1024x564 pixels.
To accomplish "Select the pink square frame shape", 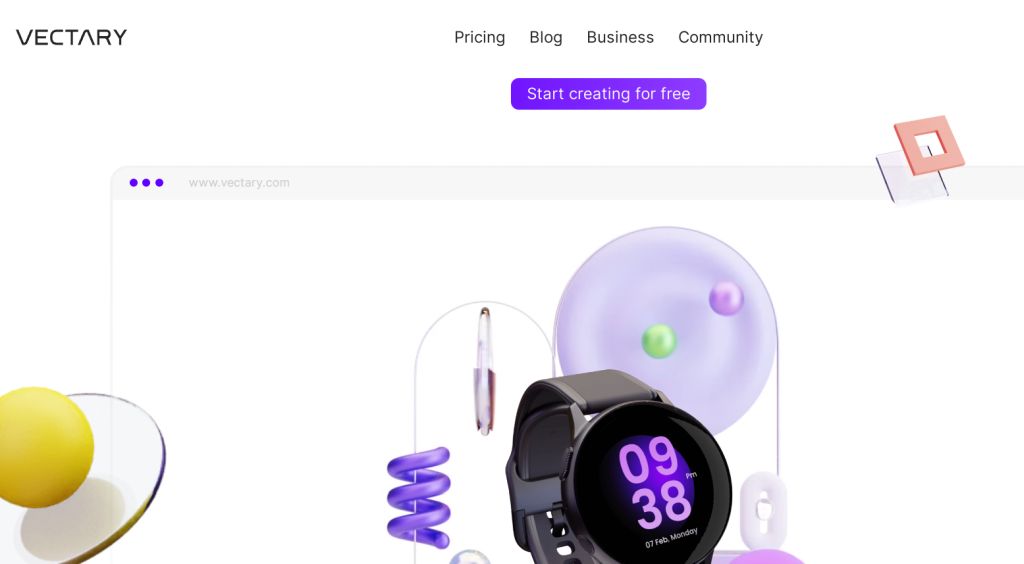I will tap(929, 145).
